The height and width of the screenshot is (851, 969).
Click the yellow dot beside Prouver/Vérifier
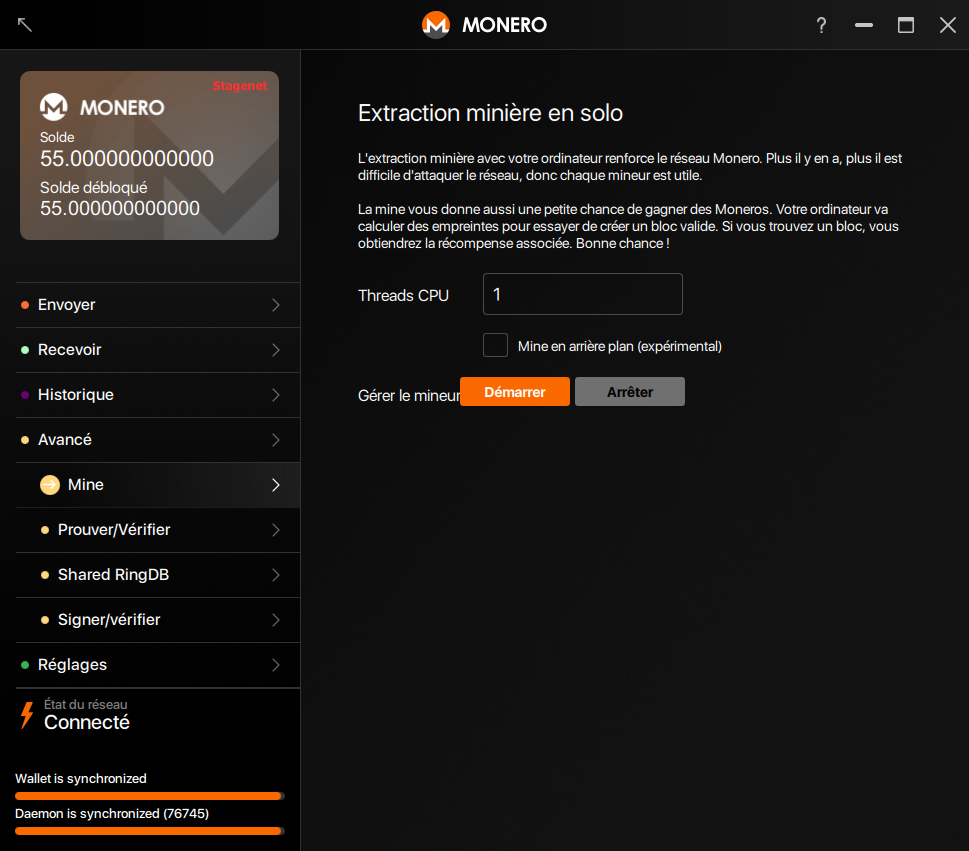[x=45, y=530]
